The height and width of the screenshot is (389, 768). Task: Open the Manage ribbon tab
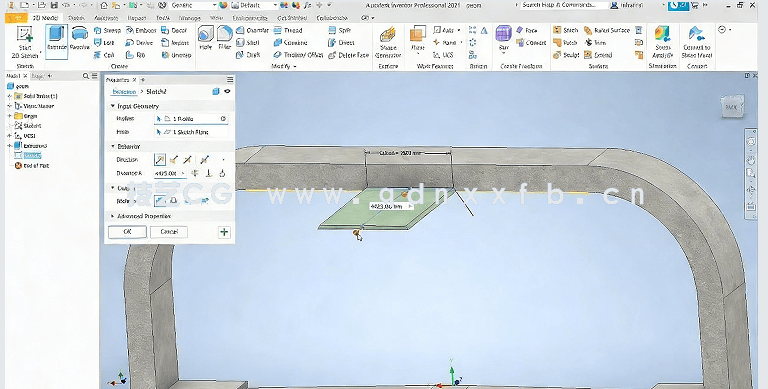(190, 18)
